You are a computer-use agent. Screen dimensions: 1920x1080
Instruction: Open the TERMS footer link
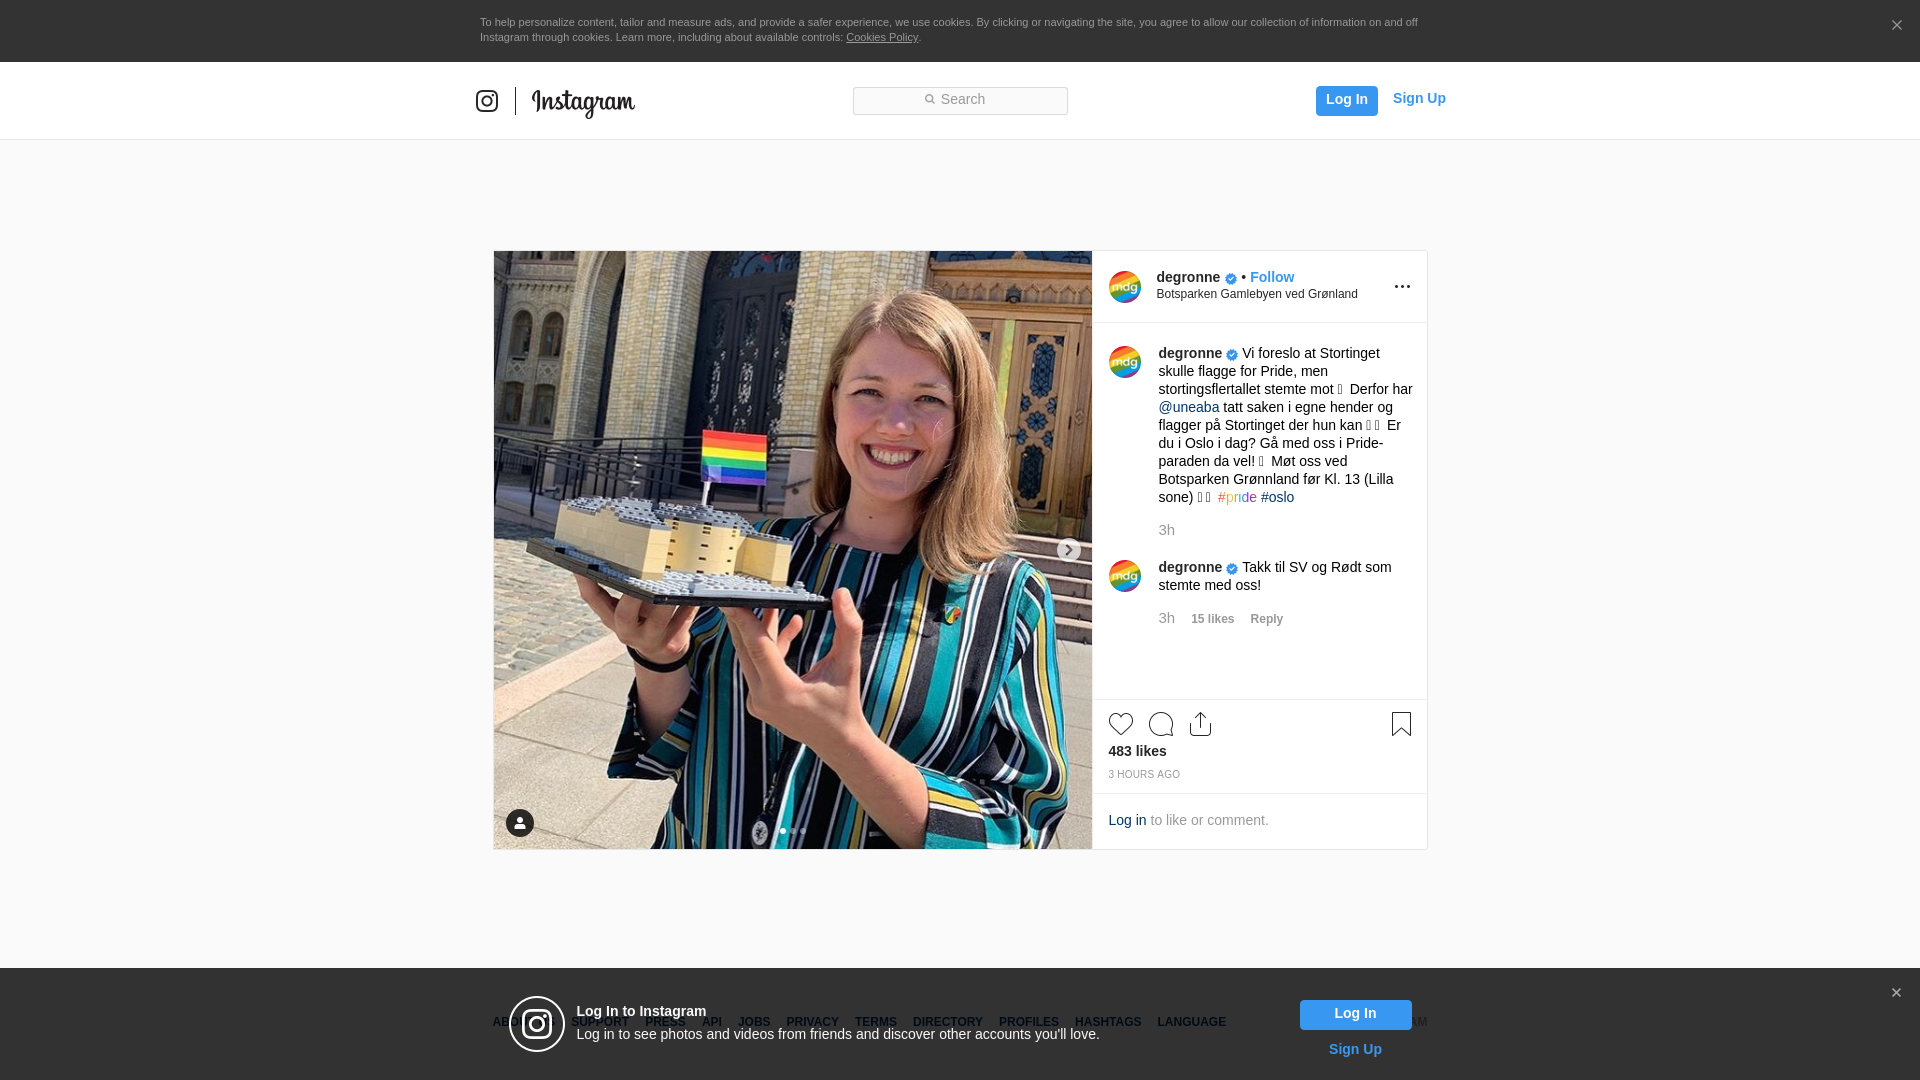coord(876,1022)
